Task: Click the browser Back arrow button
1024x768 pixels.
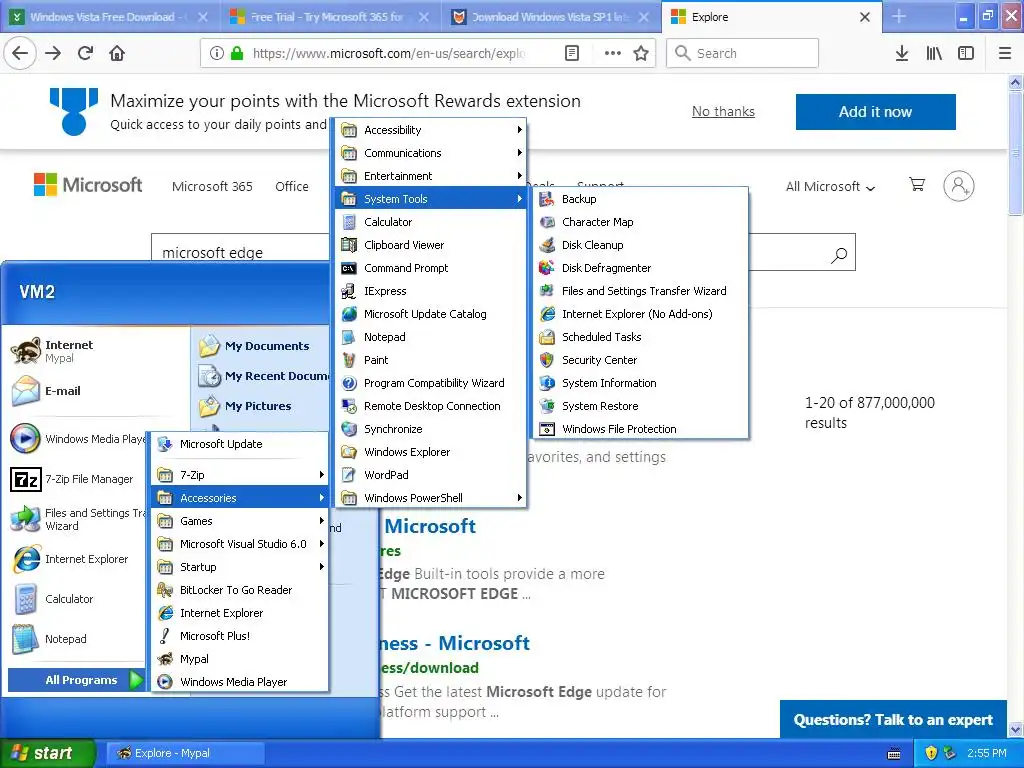Action: [x=20, y=53]
